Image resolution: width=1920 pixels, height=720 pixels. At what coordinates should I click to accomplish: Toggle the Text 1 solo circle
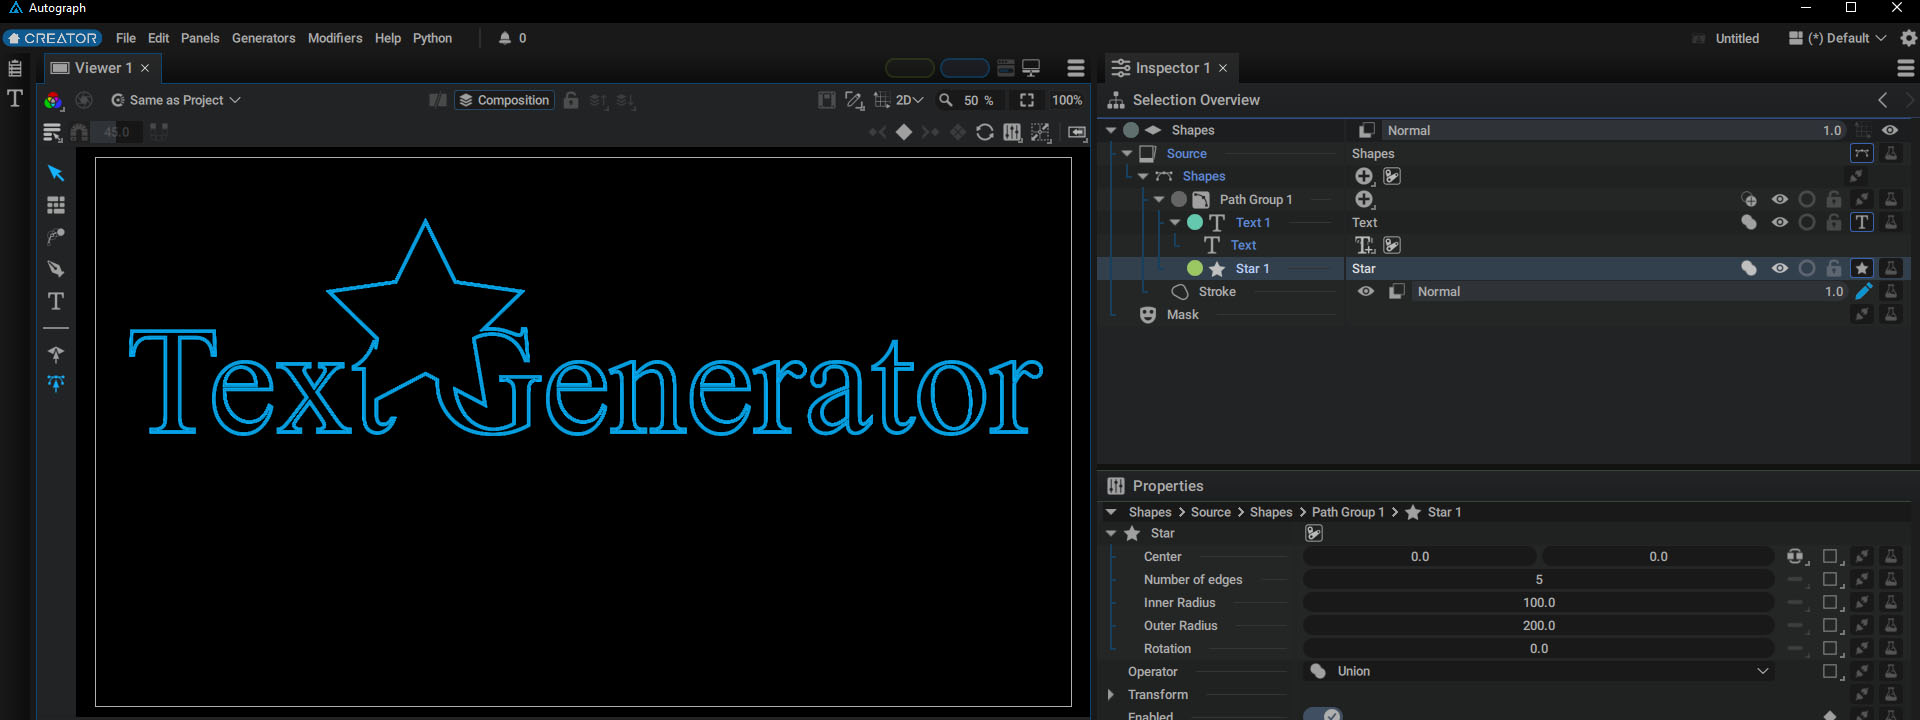[x=1807, y=222]
